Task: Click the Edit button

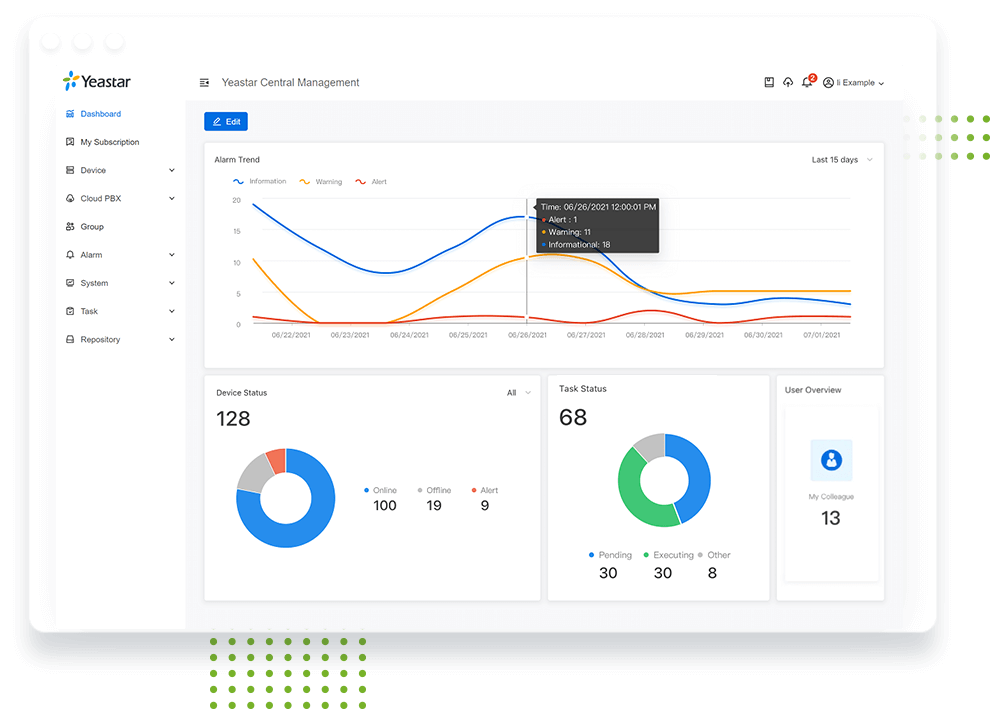Action: [226, 122]
